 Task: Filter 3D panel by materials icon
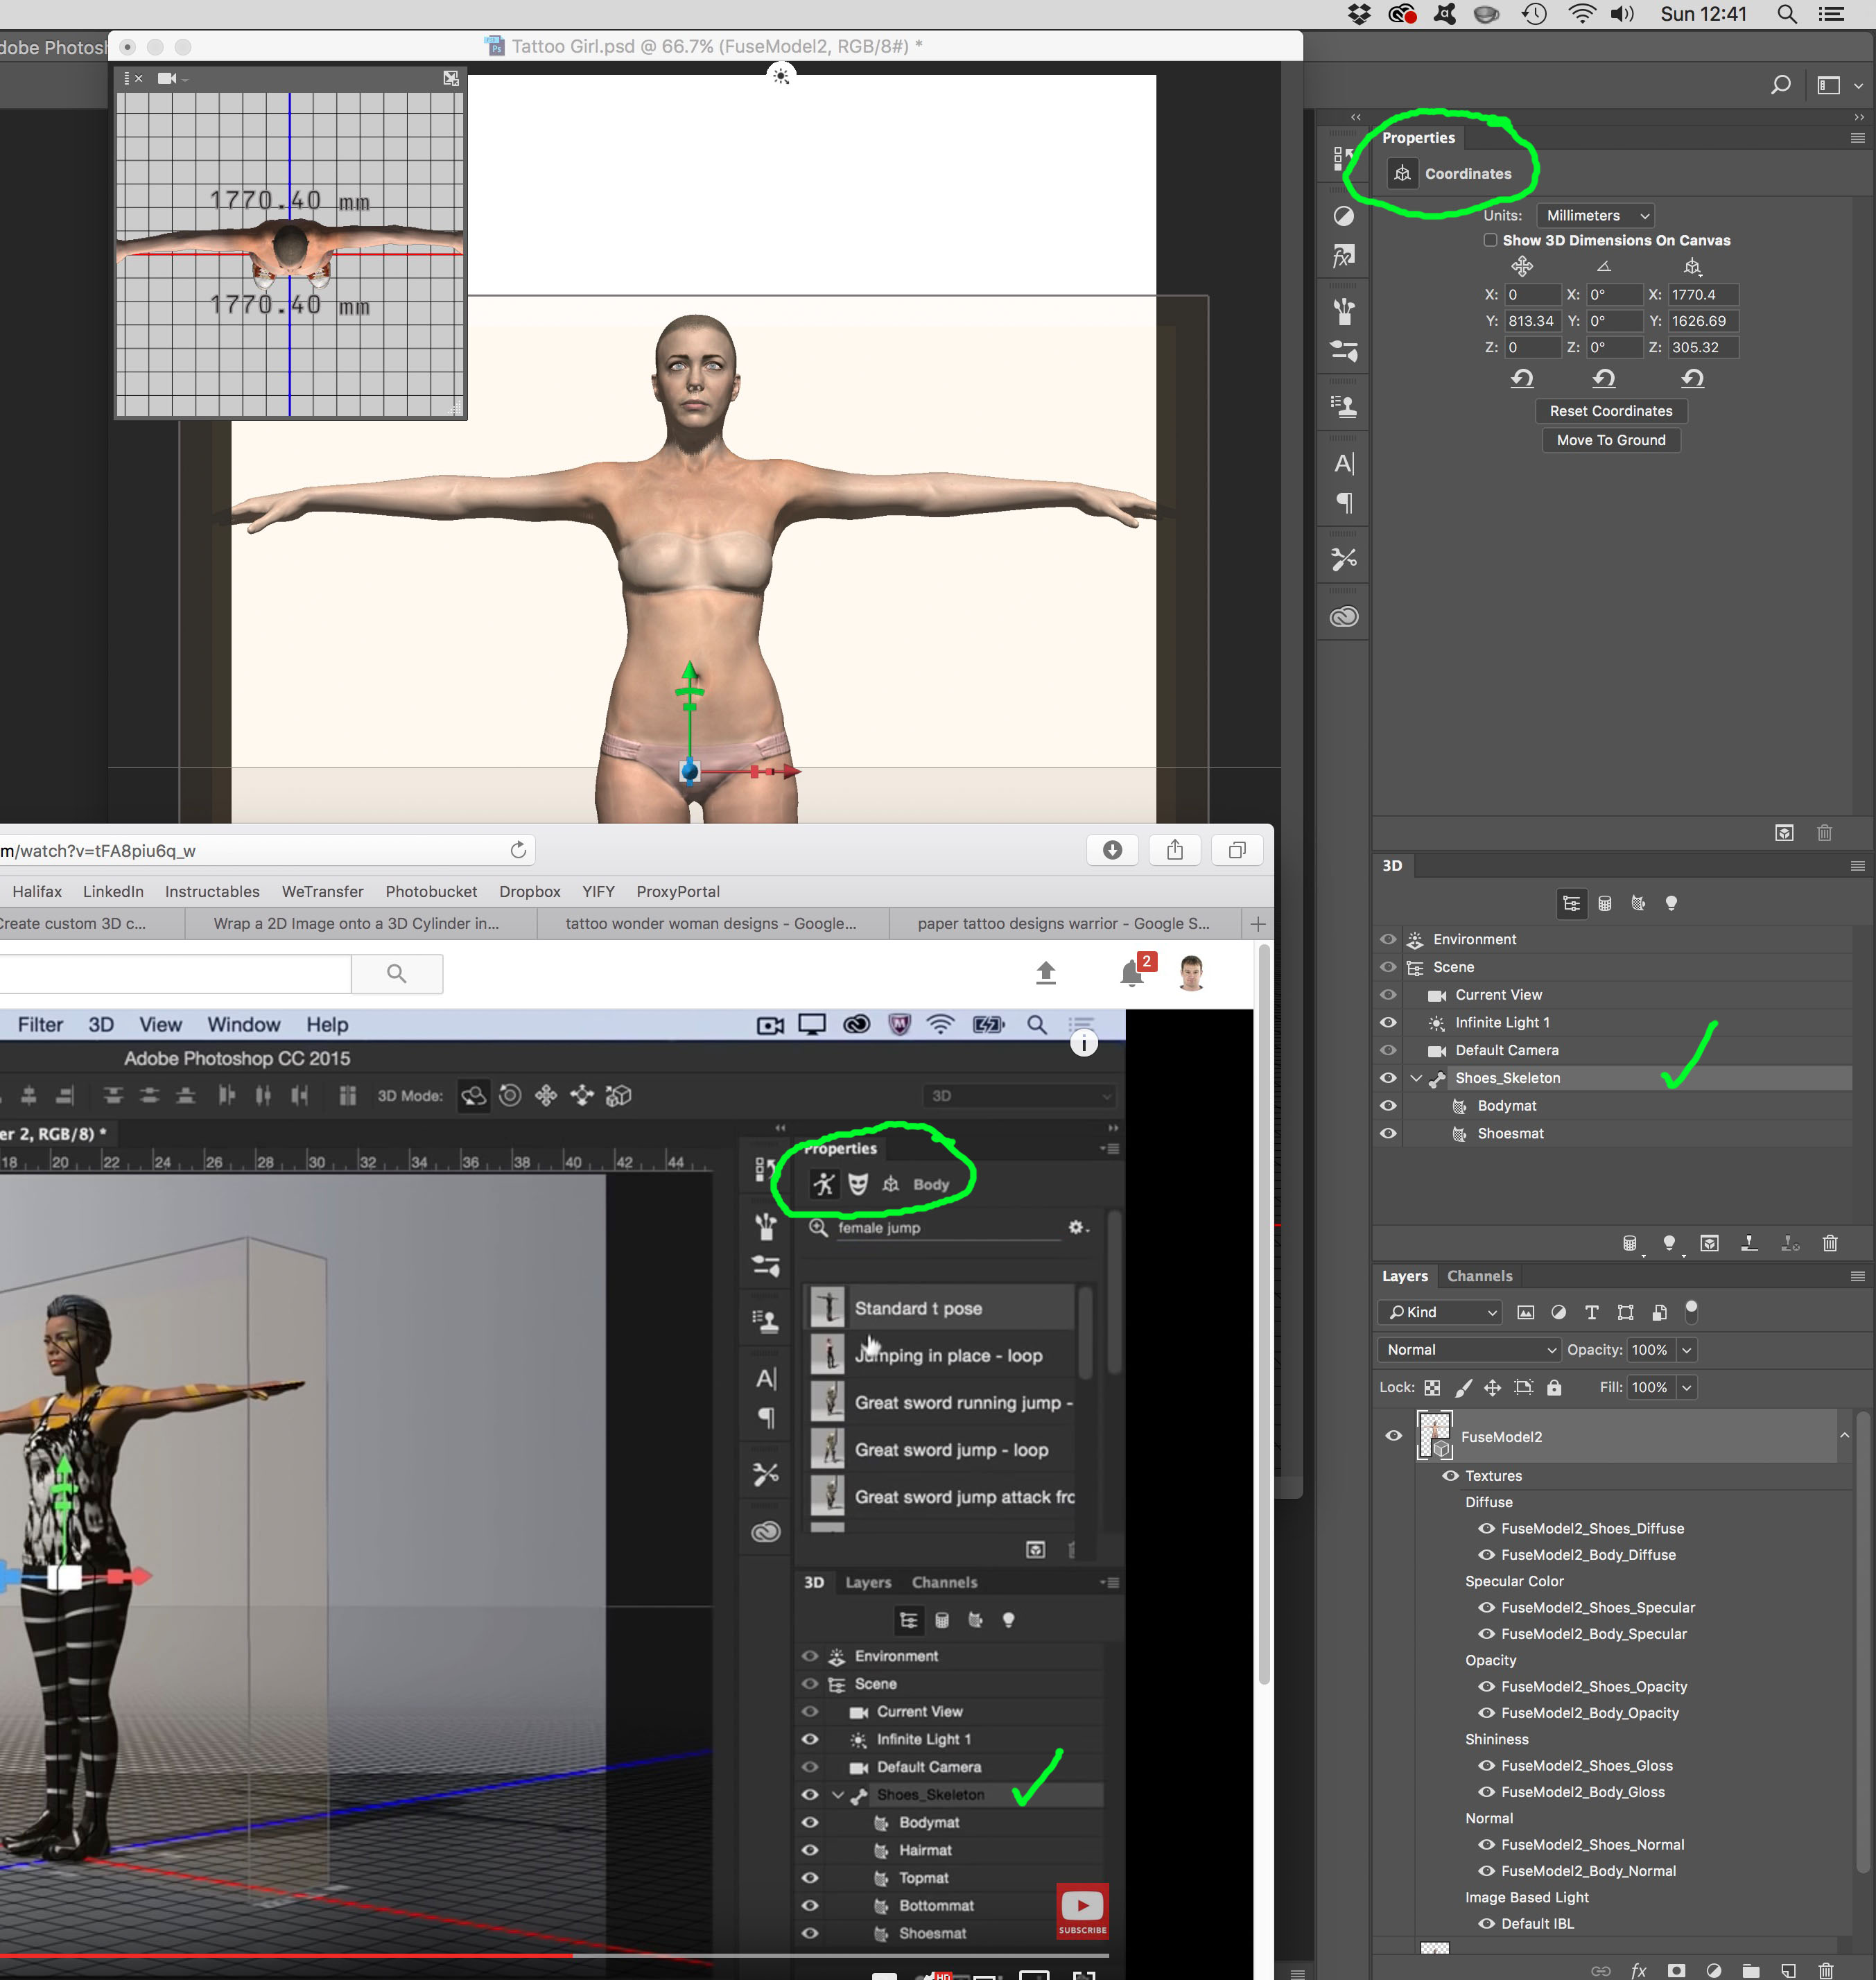(x=1637, y=904)
